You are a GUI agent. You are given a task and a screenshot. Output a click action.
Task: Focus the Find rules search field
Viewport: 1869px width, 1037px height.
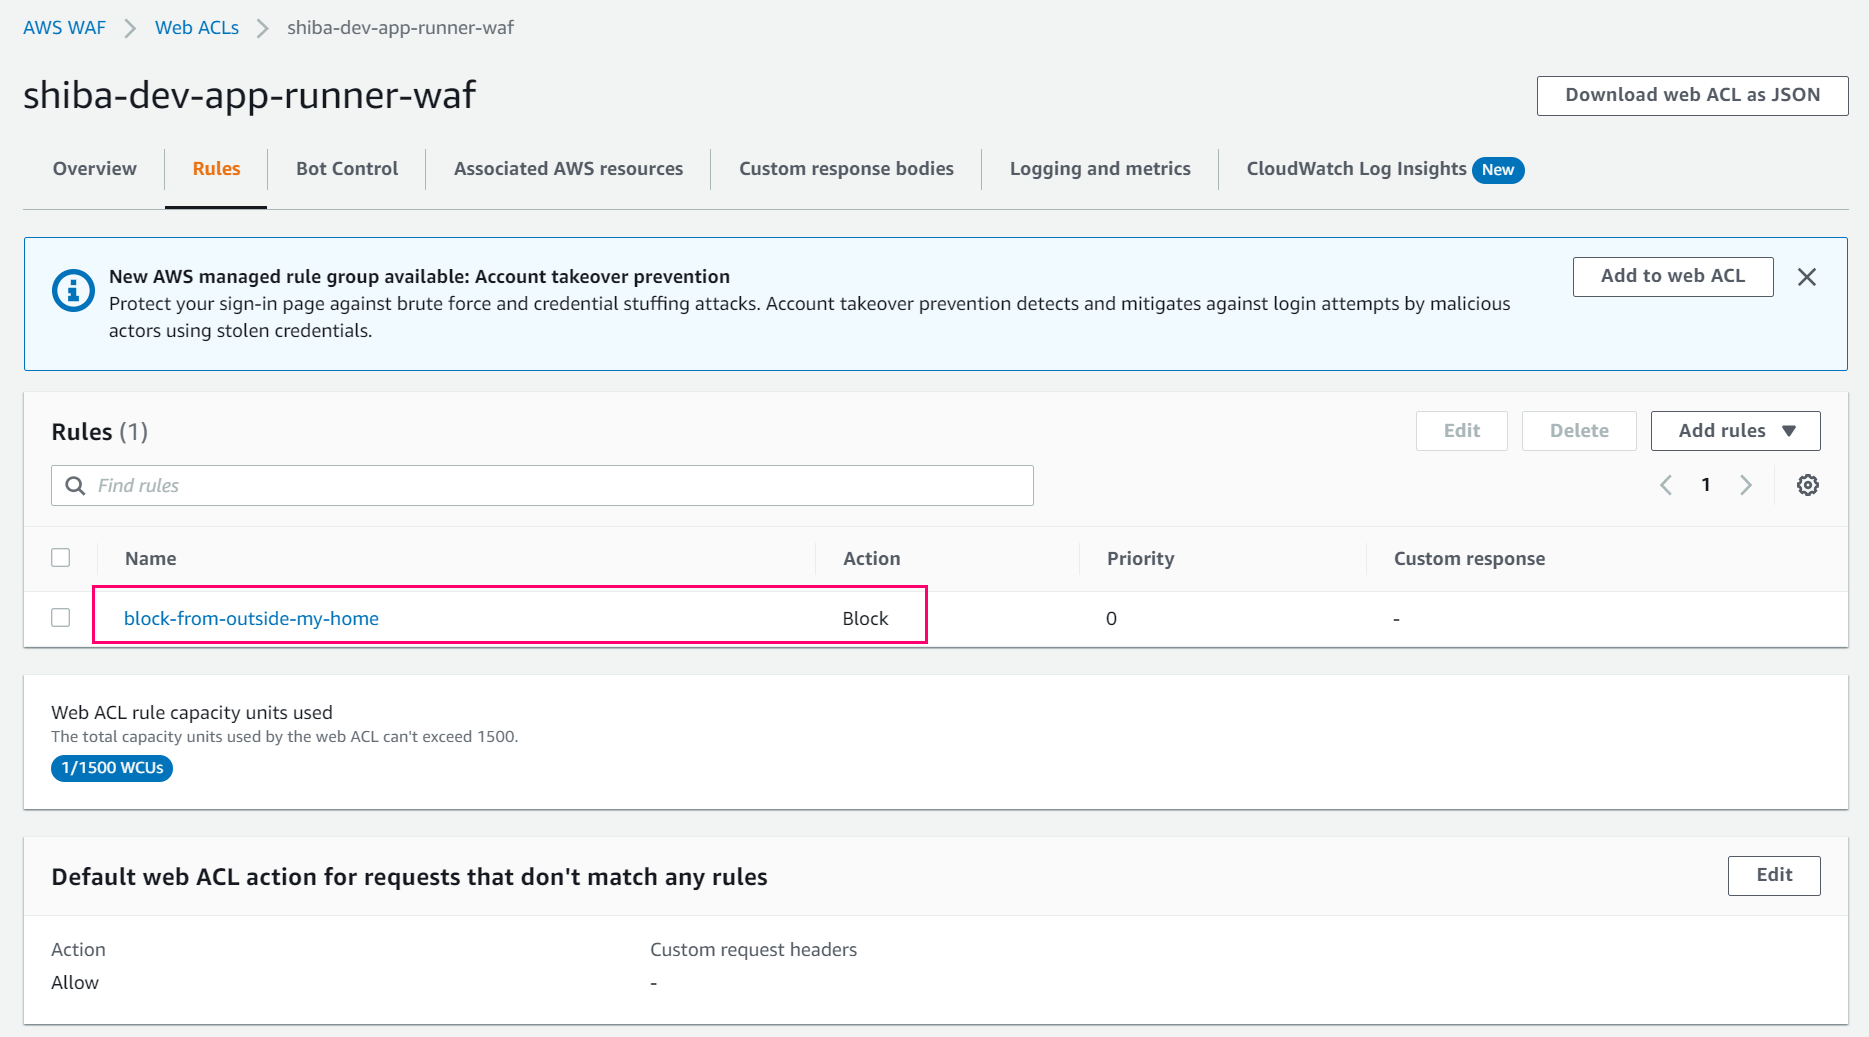point(542,485)
